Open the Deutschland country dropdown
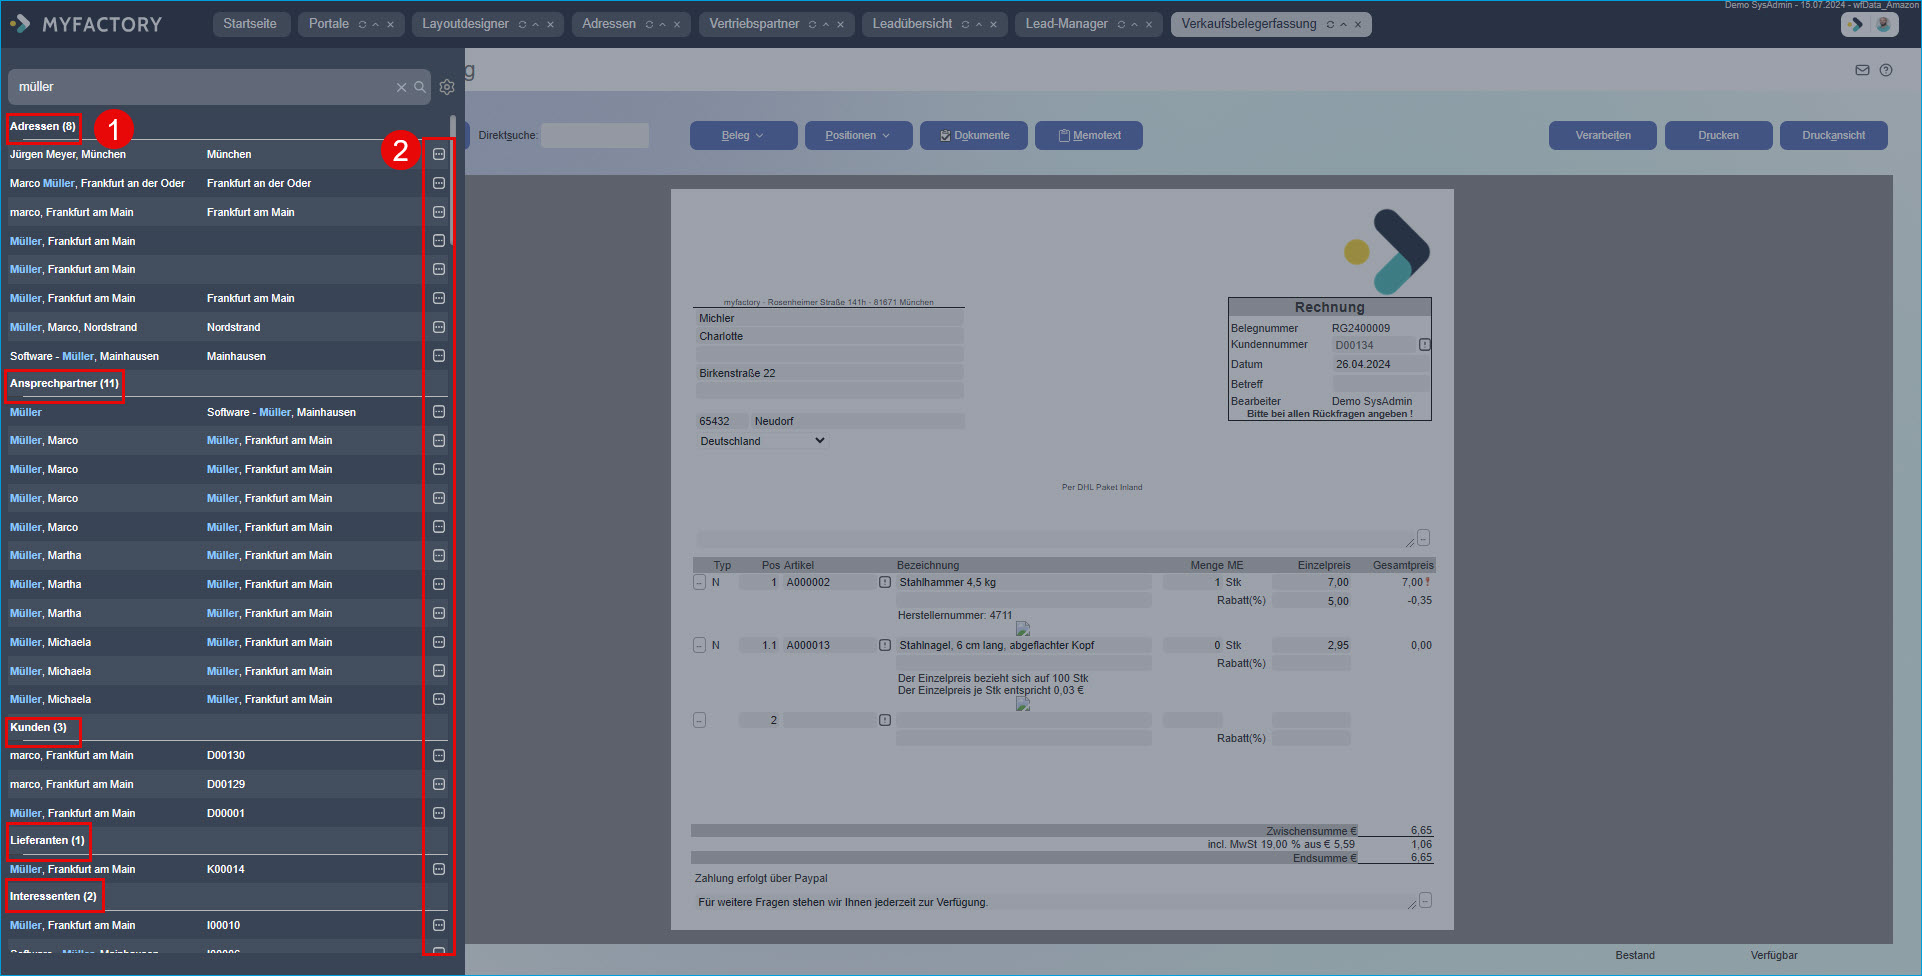This screenshot has width=1922, height=976. click(x=762, y=441)
